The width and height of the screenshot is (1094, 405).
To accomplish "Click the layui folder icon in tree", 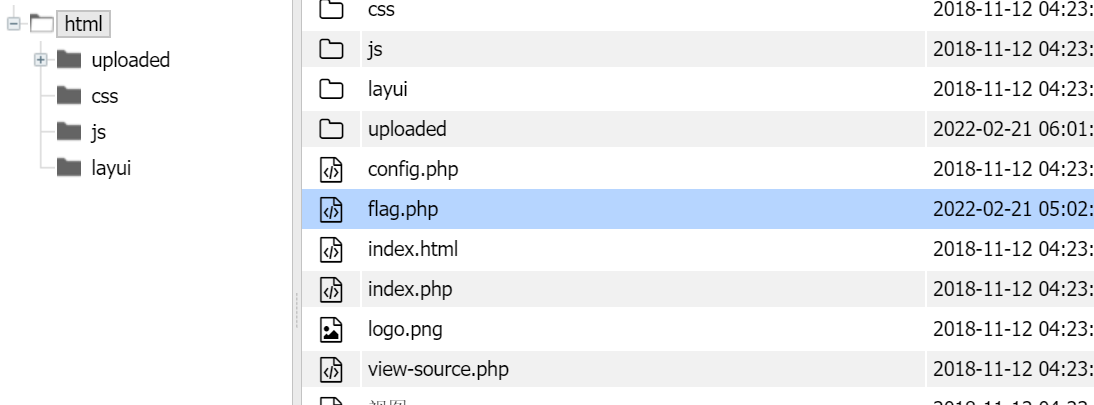I will pos(68,168).
